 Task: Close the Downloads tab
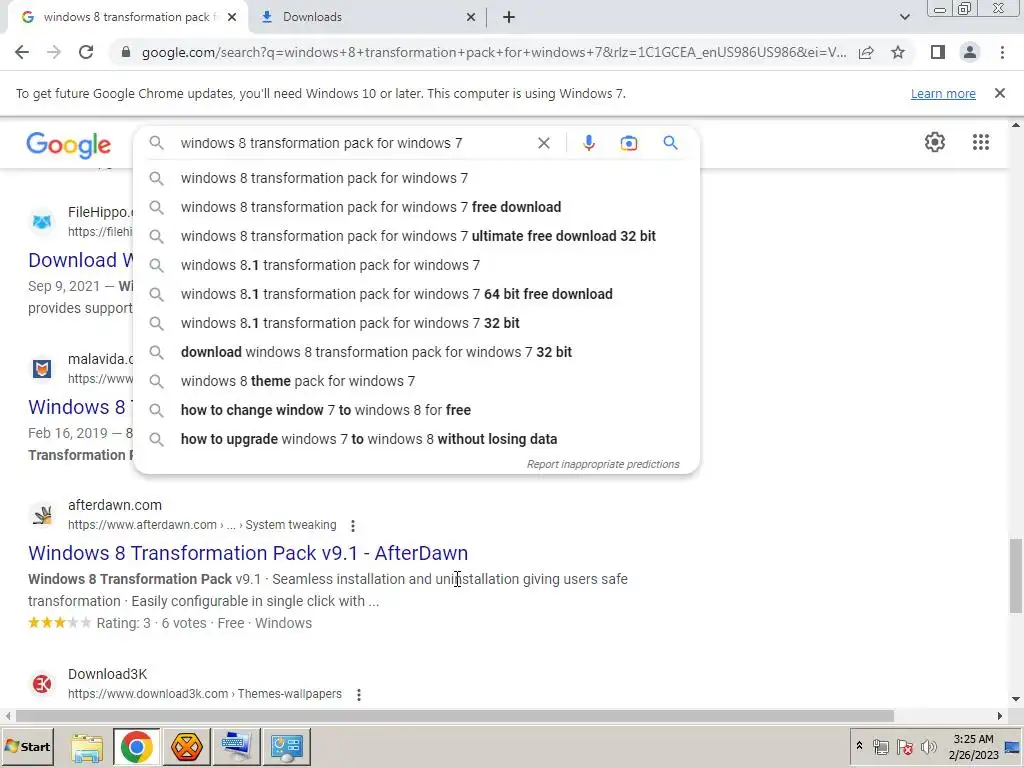point(470,17)
